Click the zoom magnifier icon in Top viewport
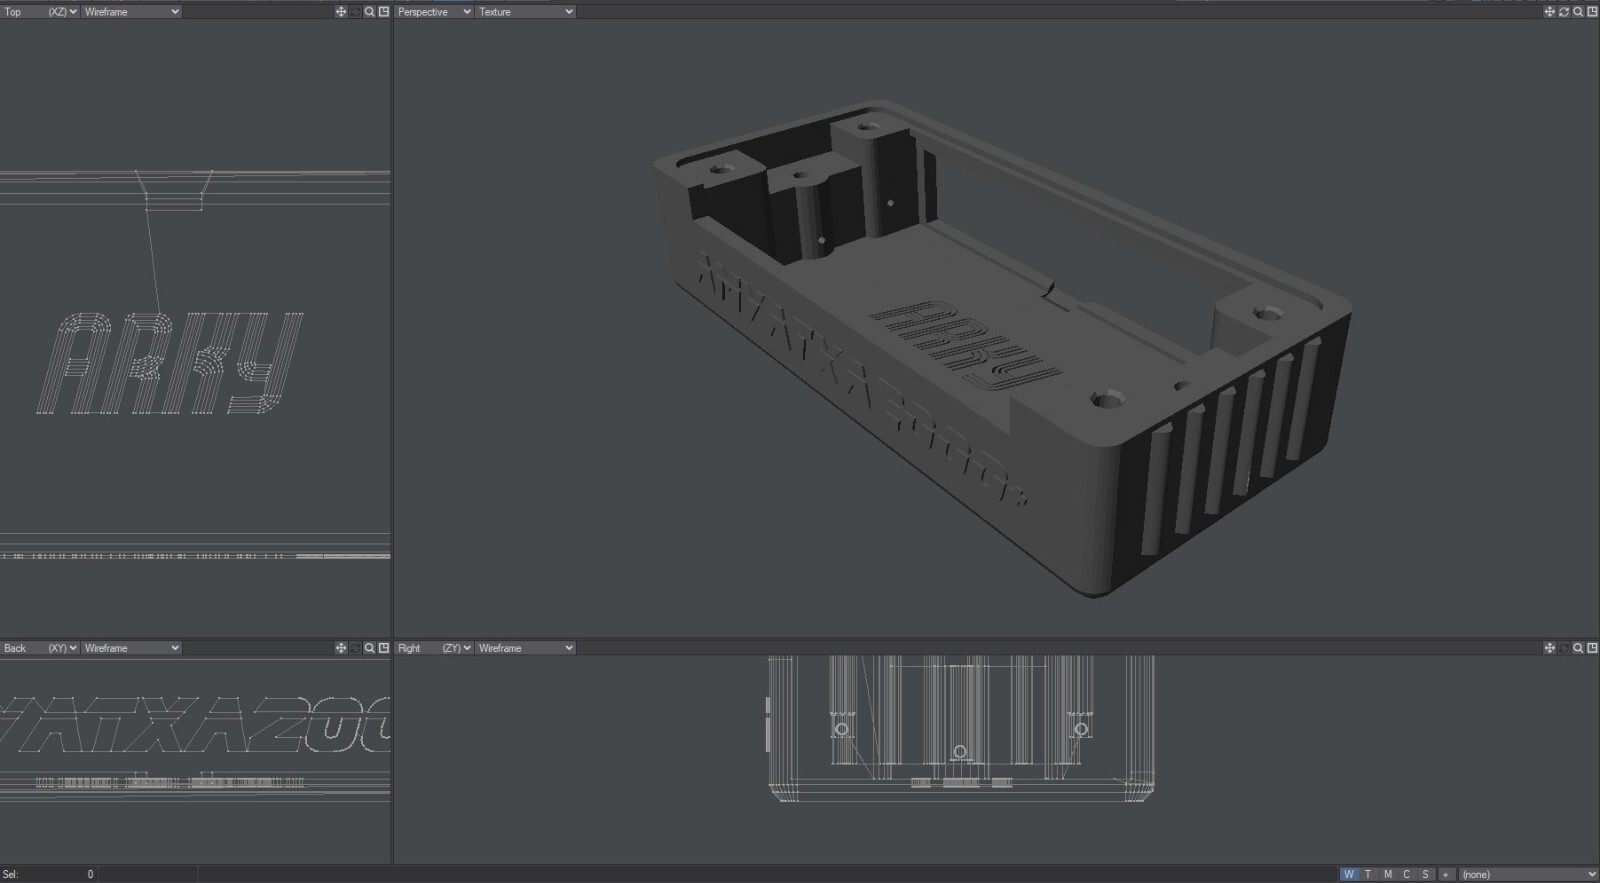The height and width of the screenshot is (883, 1600). 370,12
